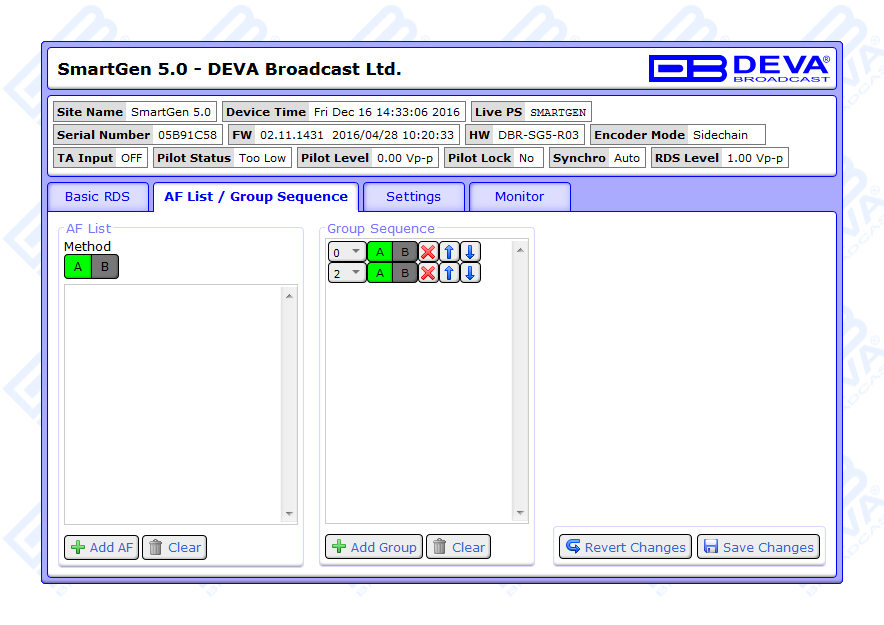Open the Settings tab
Viewport: 884px width, 625px height.
tap(413, 197)
